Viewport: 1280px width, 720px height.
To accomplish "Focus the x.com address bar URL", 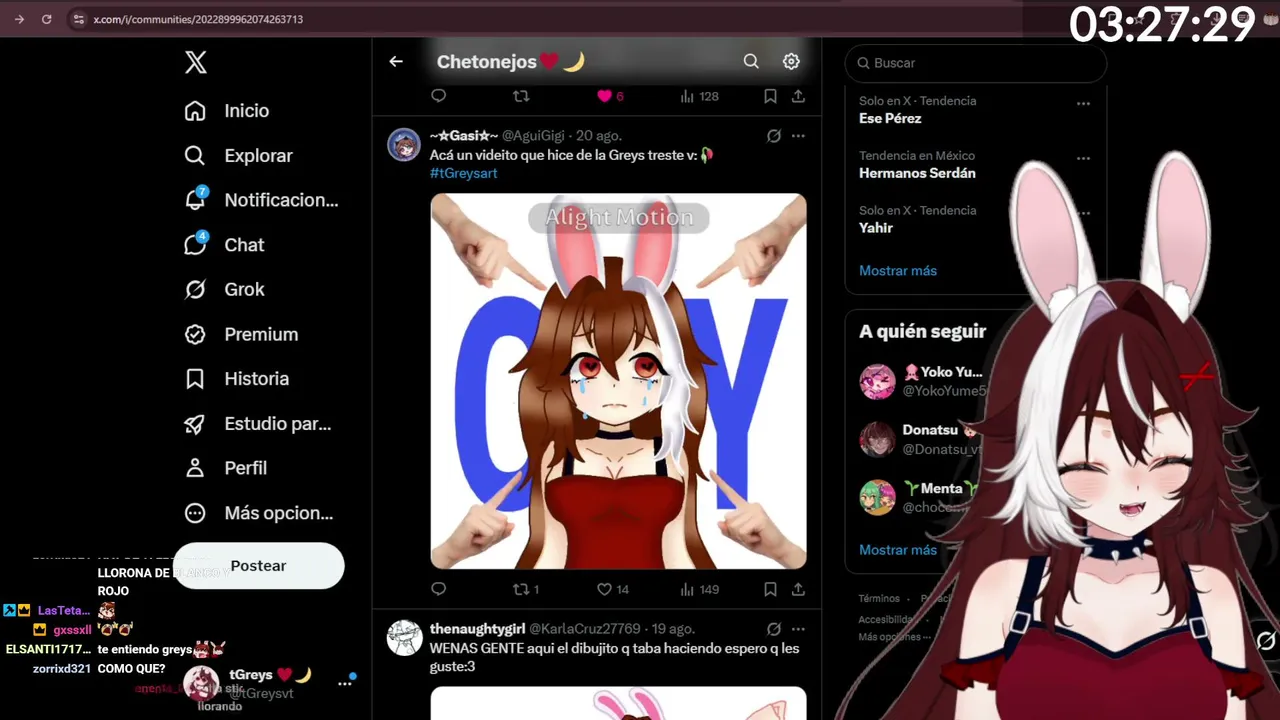I will [198, 19].
